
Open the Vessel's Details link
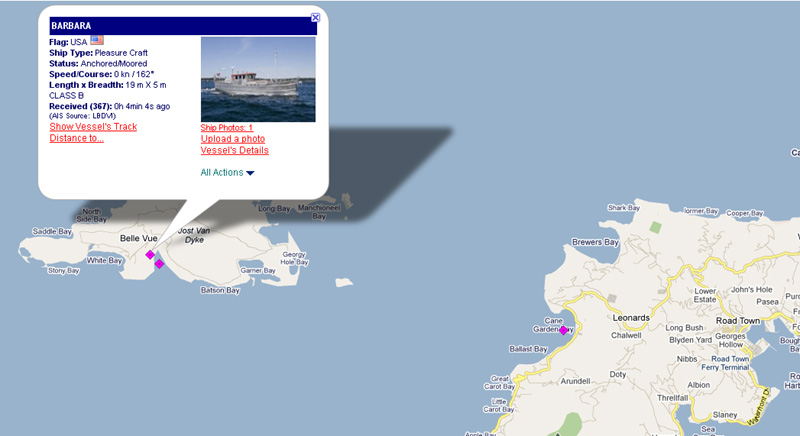[x=234, y=150]
